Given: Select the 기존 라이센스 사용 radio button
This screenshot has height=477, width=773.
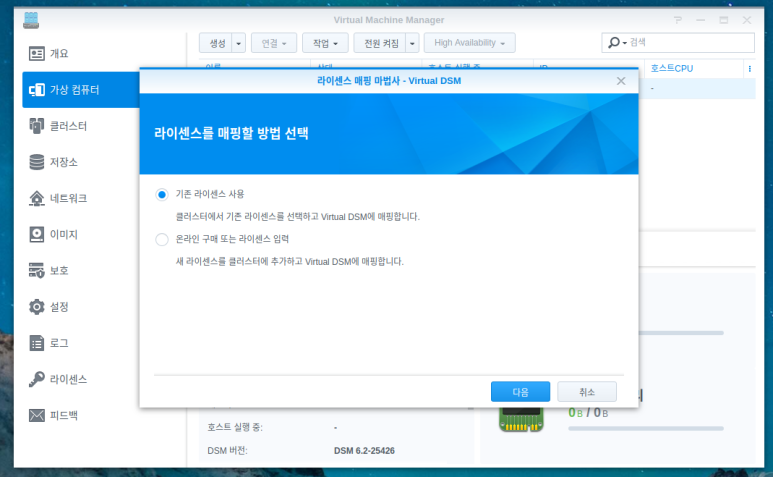Looking at the screenshot, I should [x=162, y=195].
